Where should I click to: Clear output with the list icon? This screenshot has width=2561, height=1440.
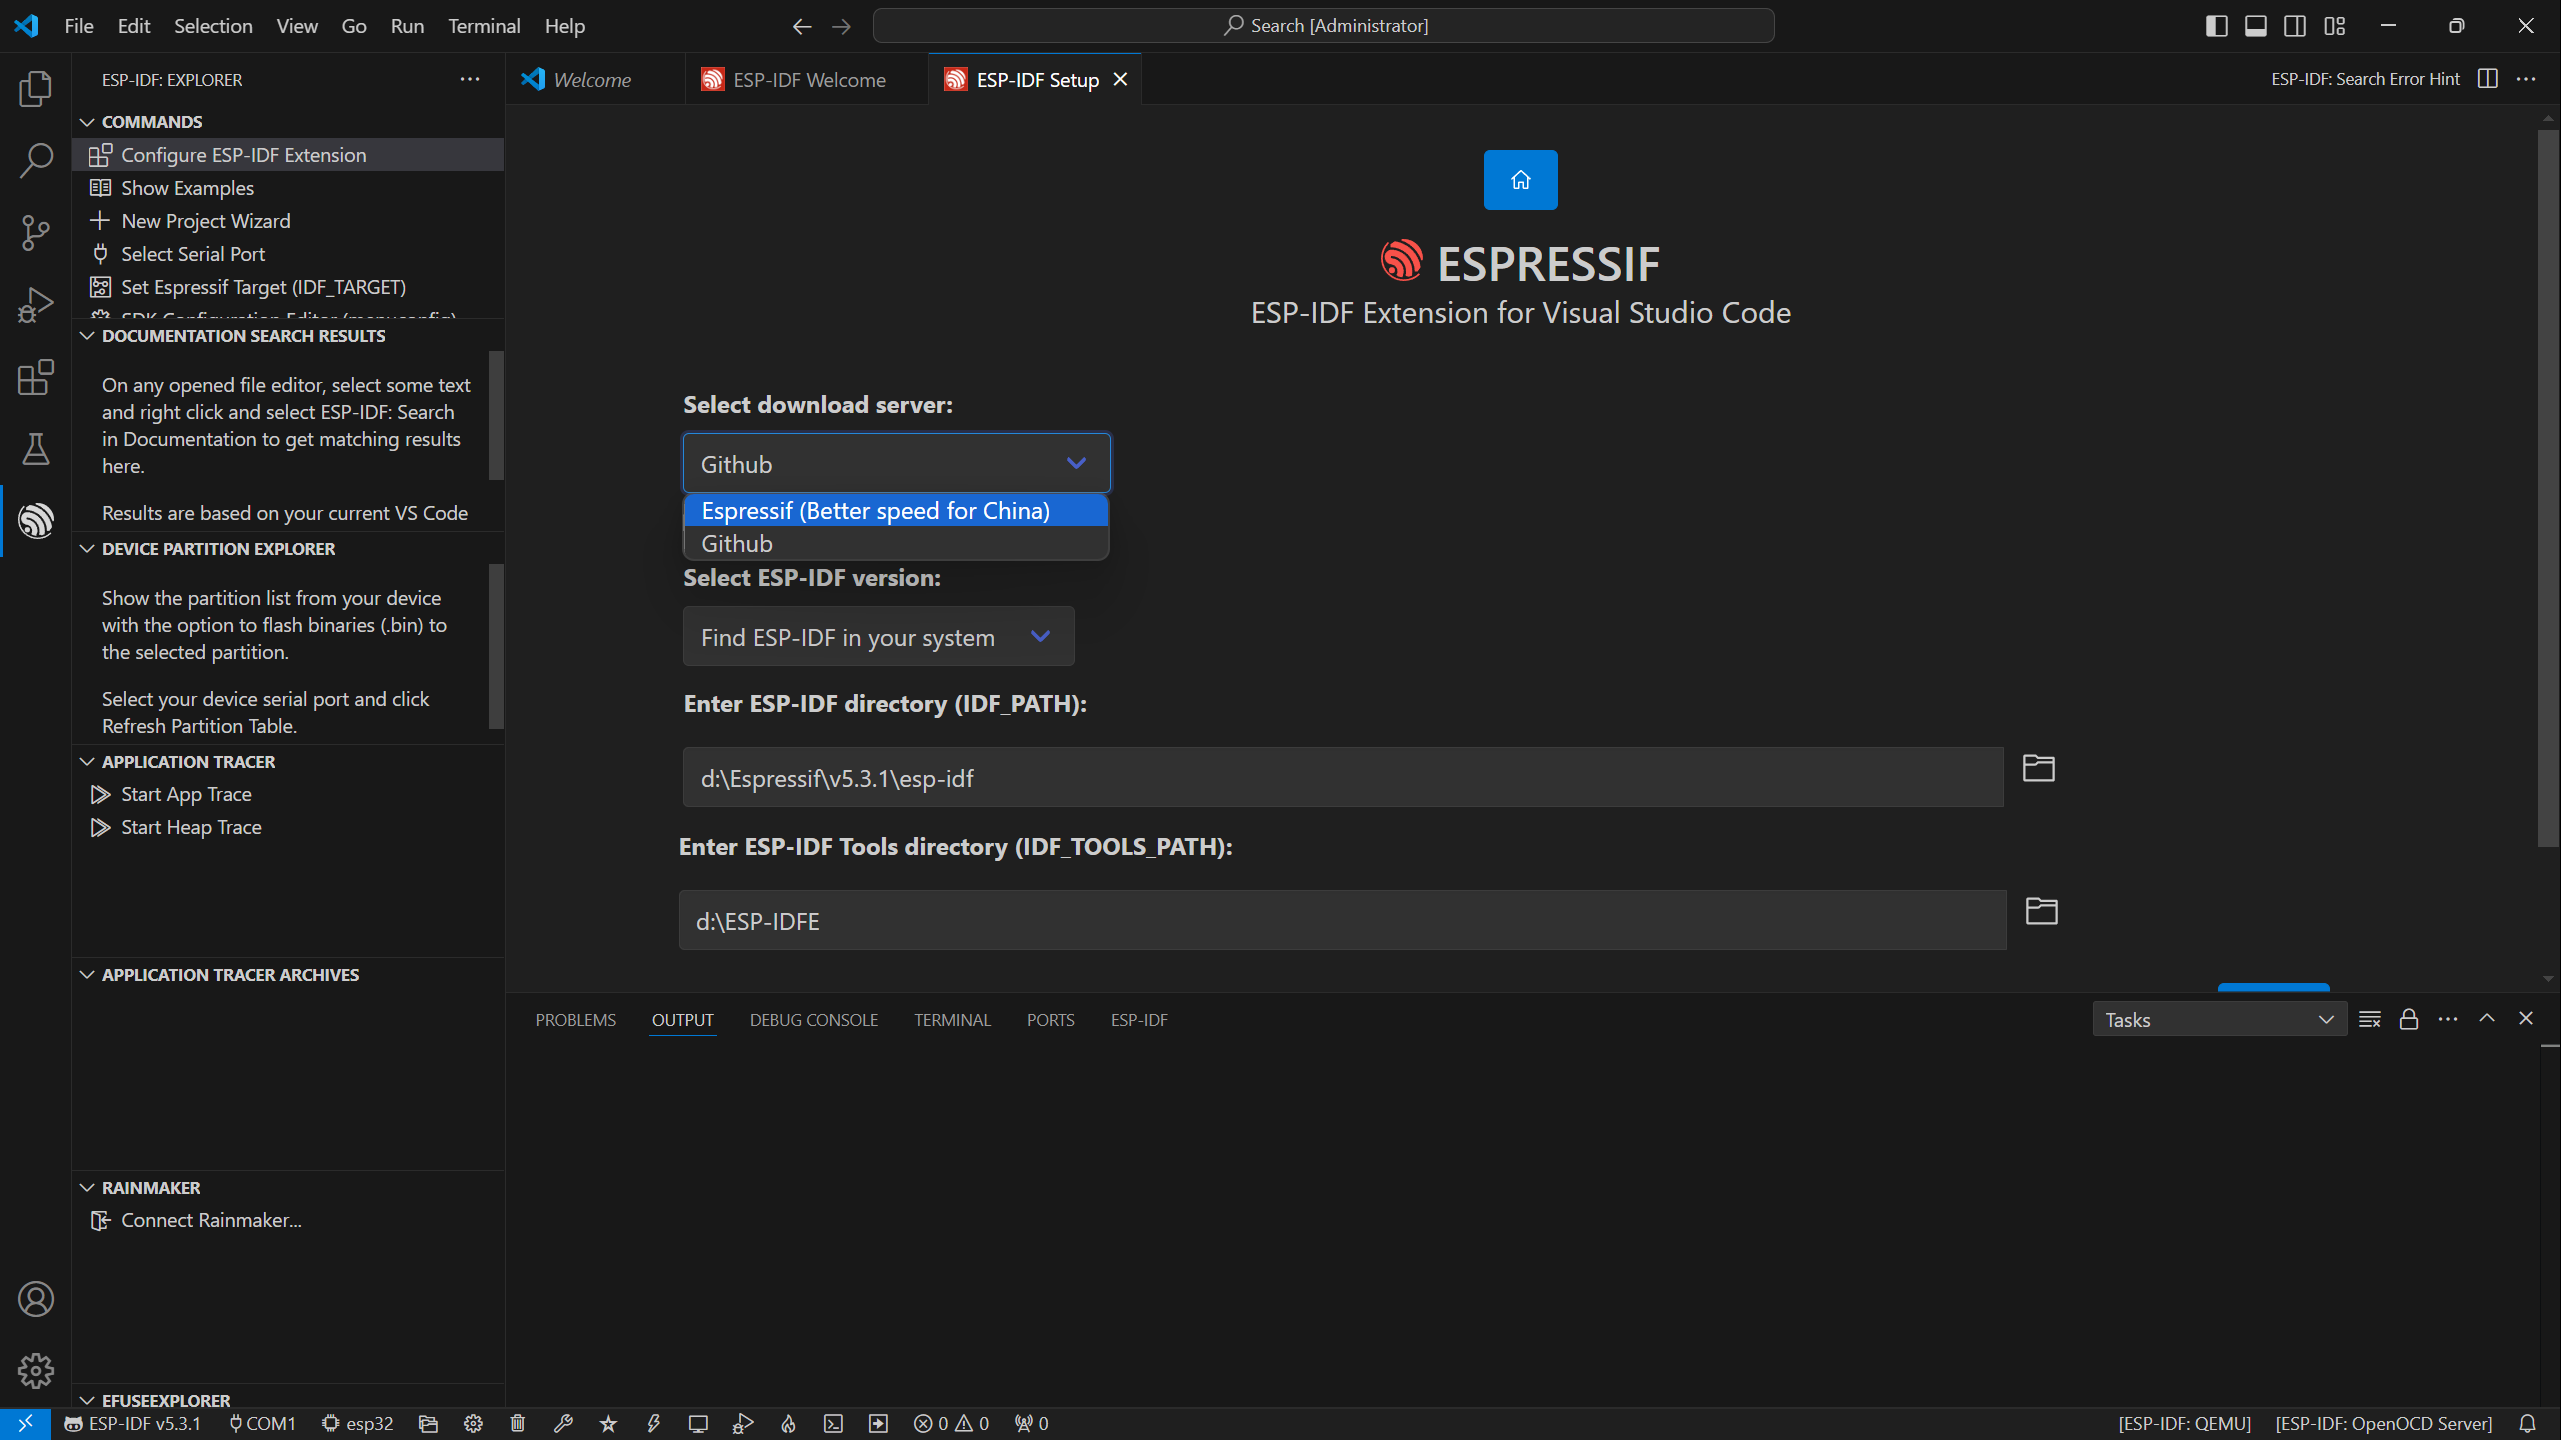(x=2369, y=1019)
